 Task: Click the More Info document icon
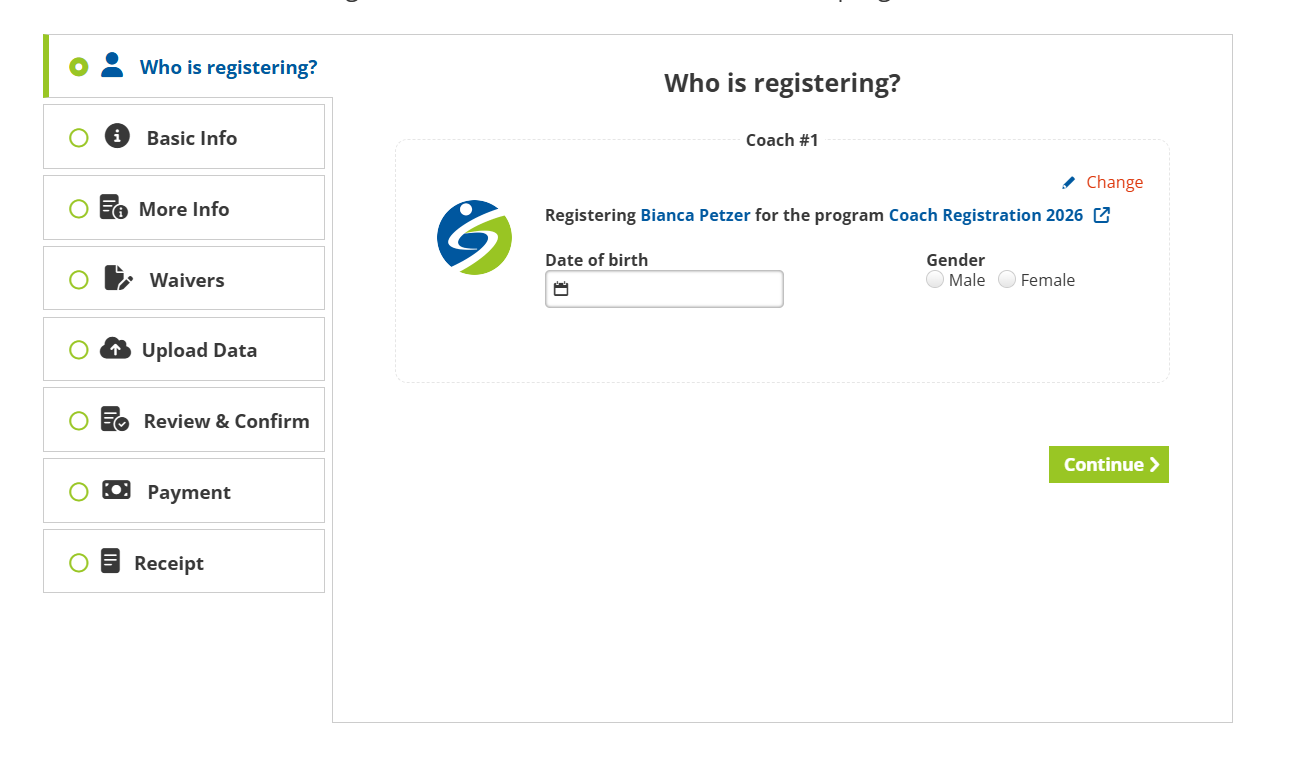click(113, 208)
